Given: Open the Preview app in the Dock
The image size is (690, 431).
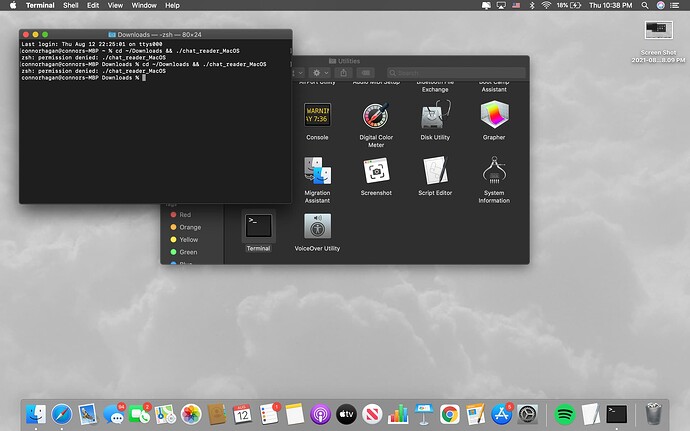Looking at the screenshot, I should (88, 414).
